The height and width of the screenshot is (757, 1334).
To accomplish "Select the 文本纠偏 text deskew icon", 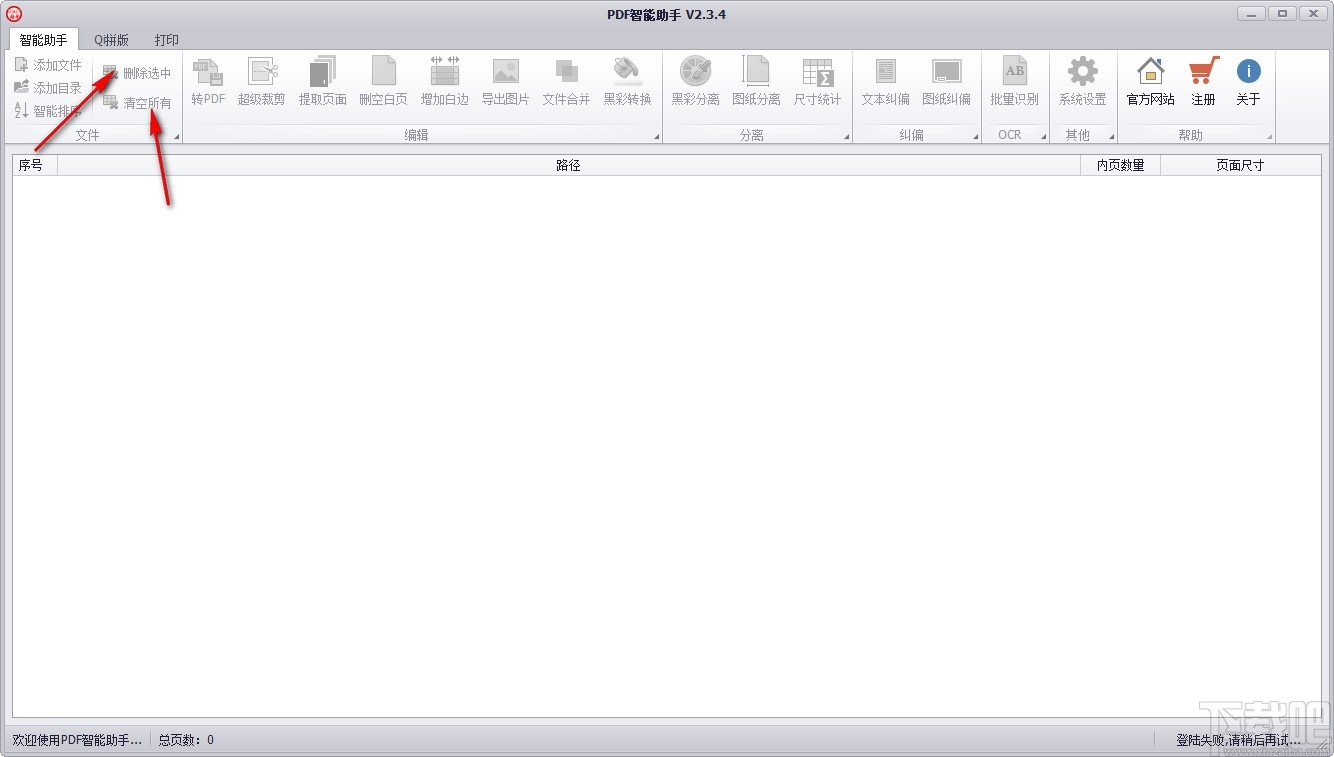I will 885,82.
